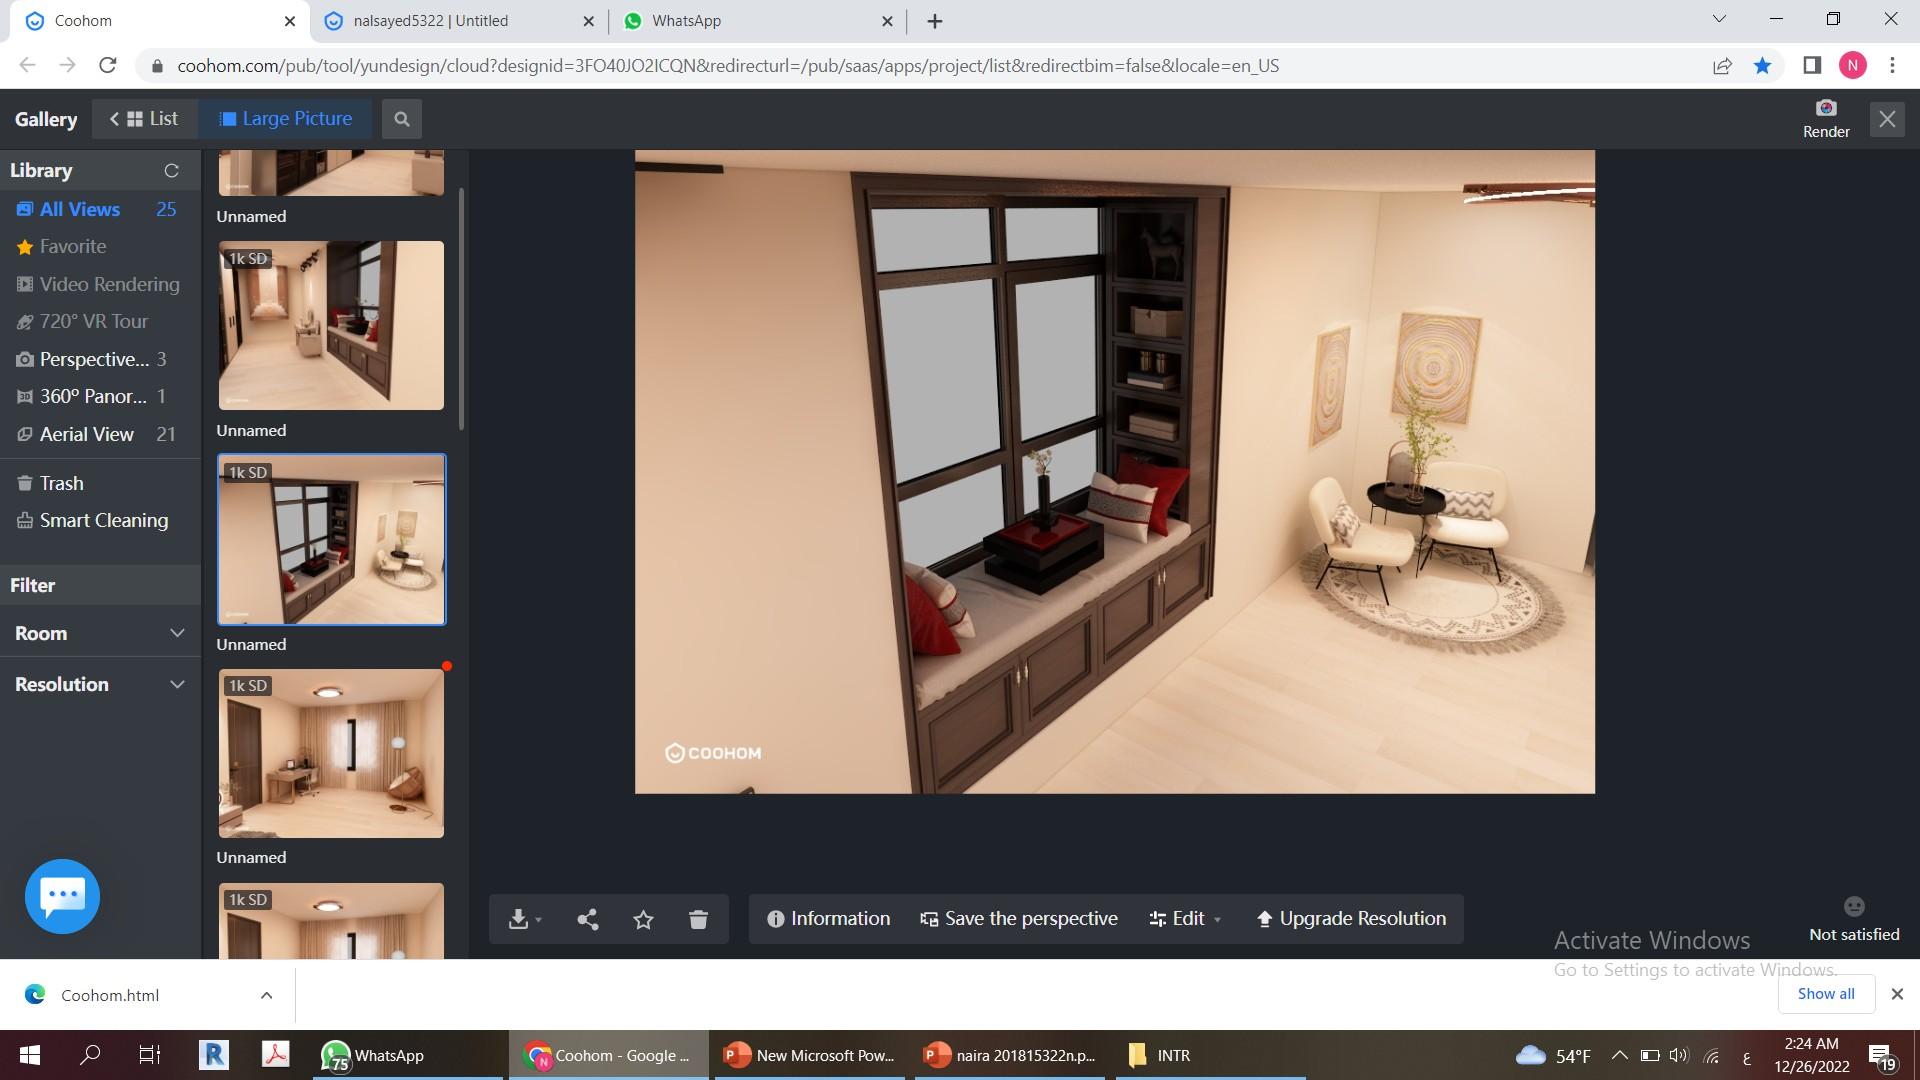Delete the render using the trash icon
The height and width of the screenshot is (1080, 1920).
[x=698, y=919]
